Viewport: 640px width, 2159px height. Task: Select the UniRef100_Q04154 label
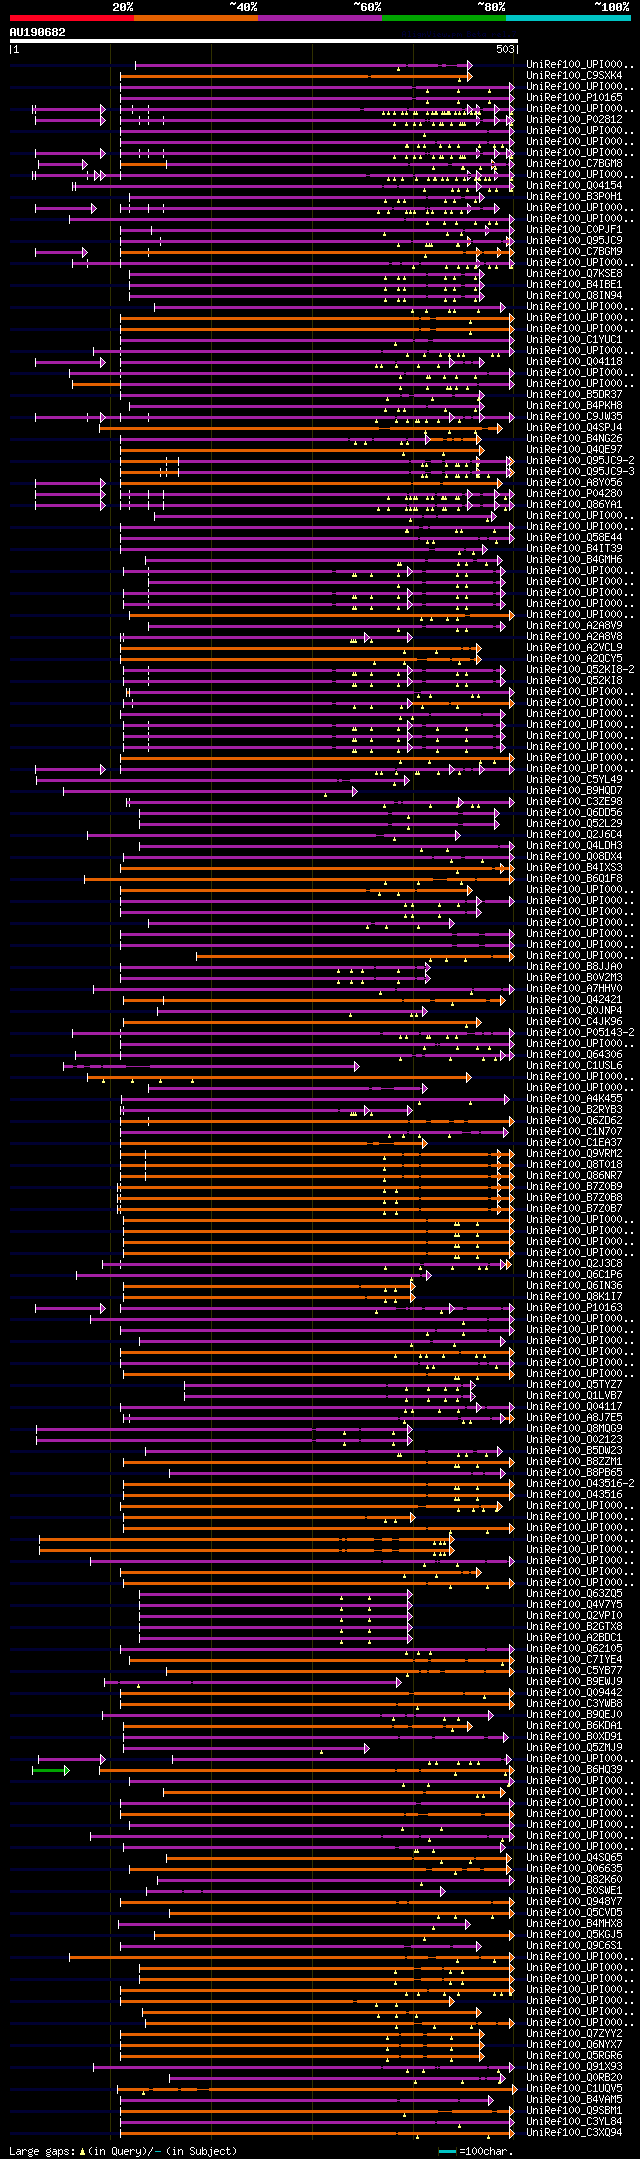click(x=574, y=185)
